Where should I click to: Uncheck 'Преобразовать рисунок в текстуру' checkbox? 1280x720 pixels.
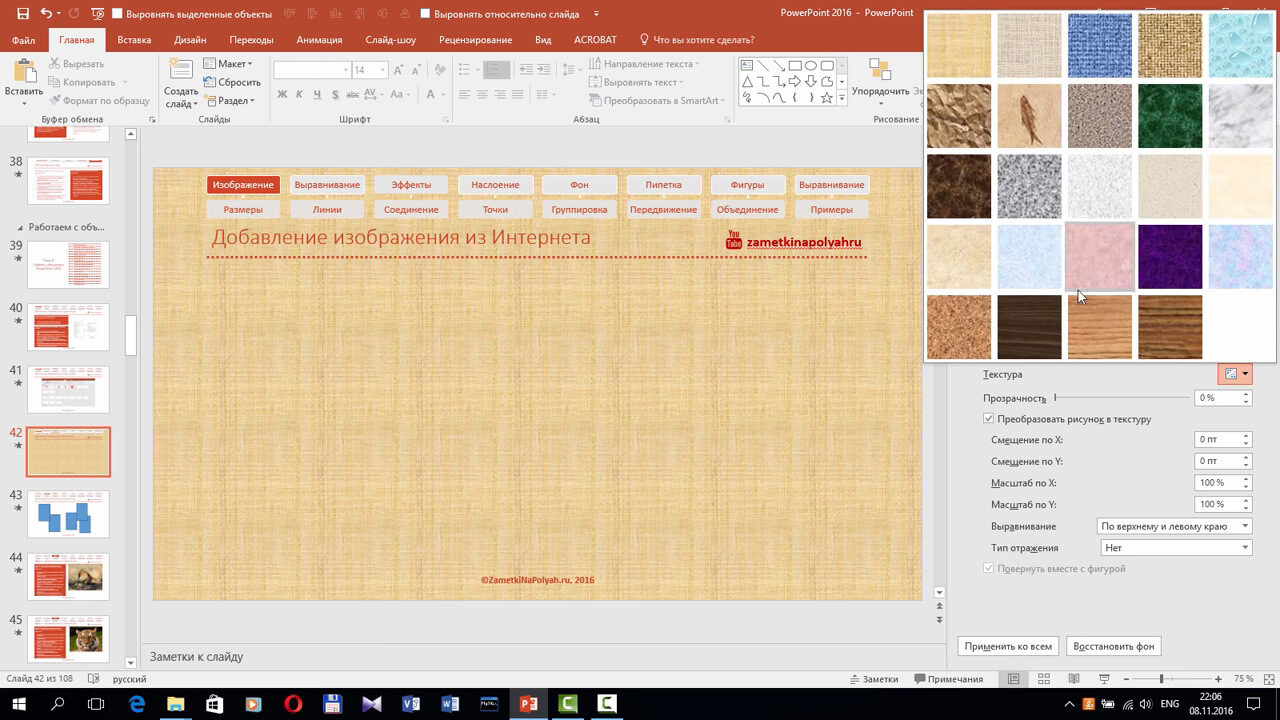989,419
